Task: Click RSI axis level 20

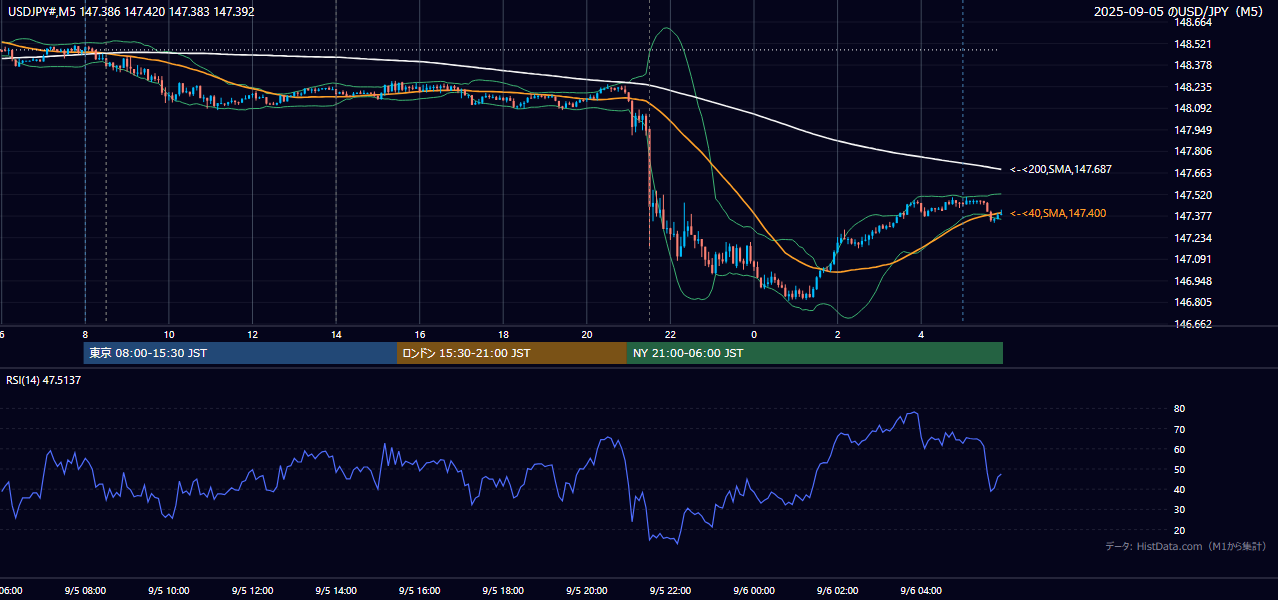Action: [1179, 530]
